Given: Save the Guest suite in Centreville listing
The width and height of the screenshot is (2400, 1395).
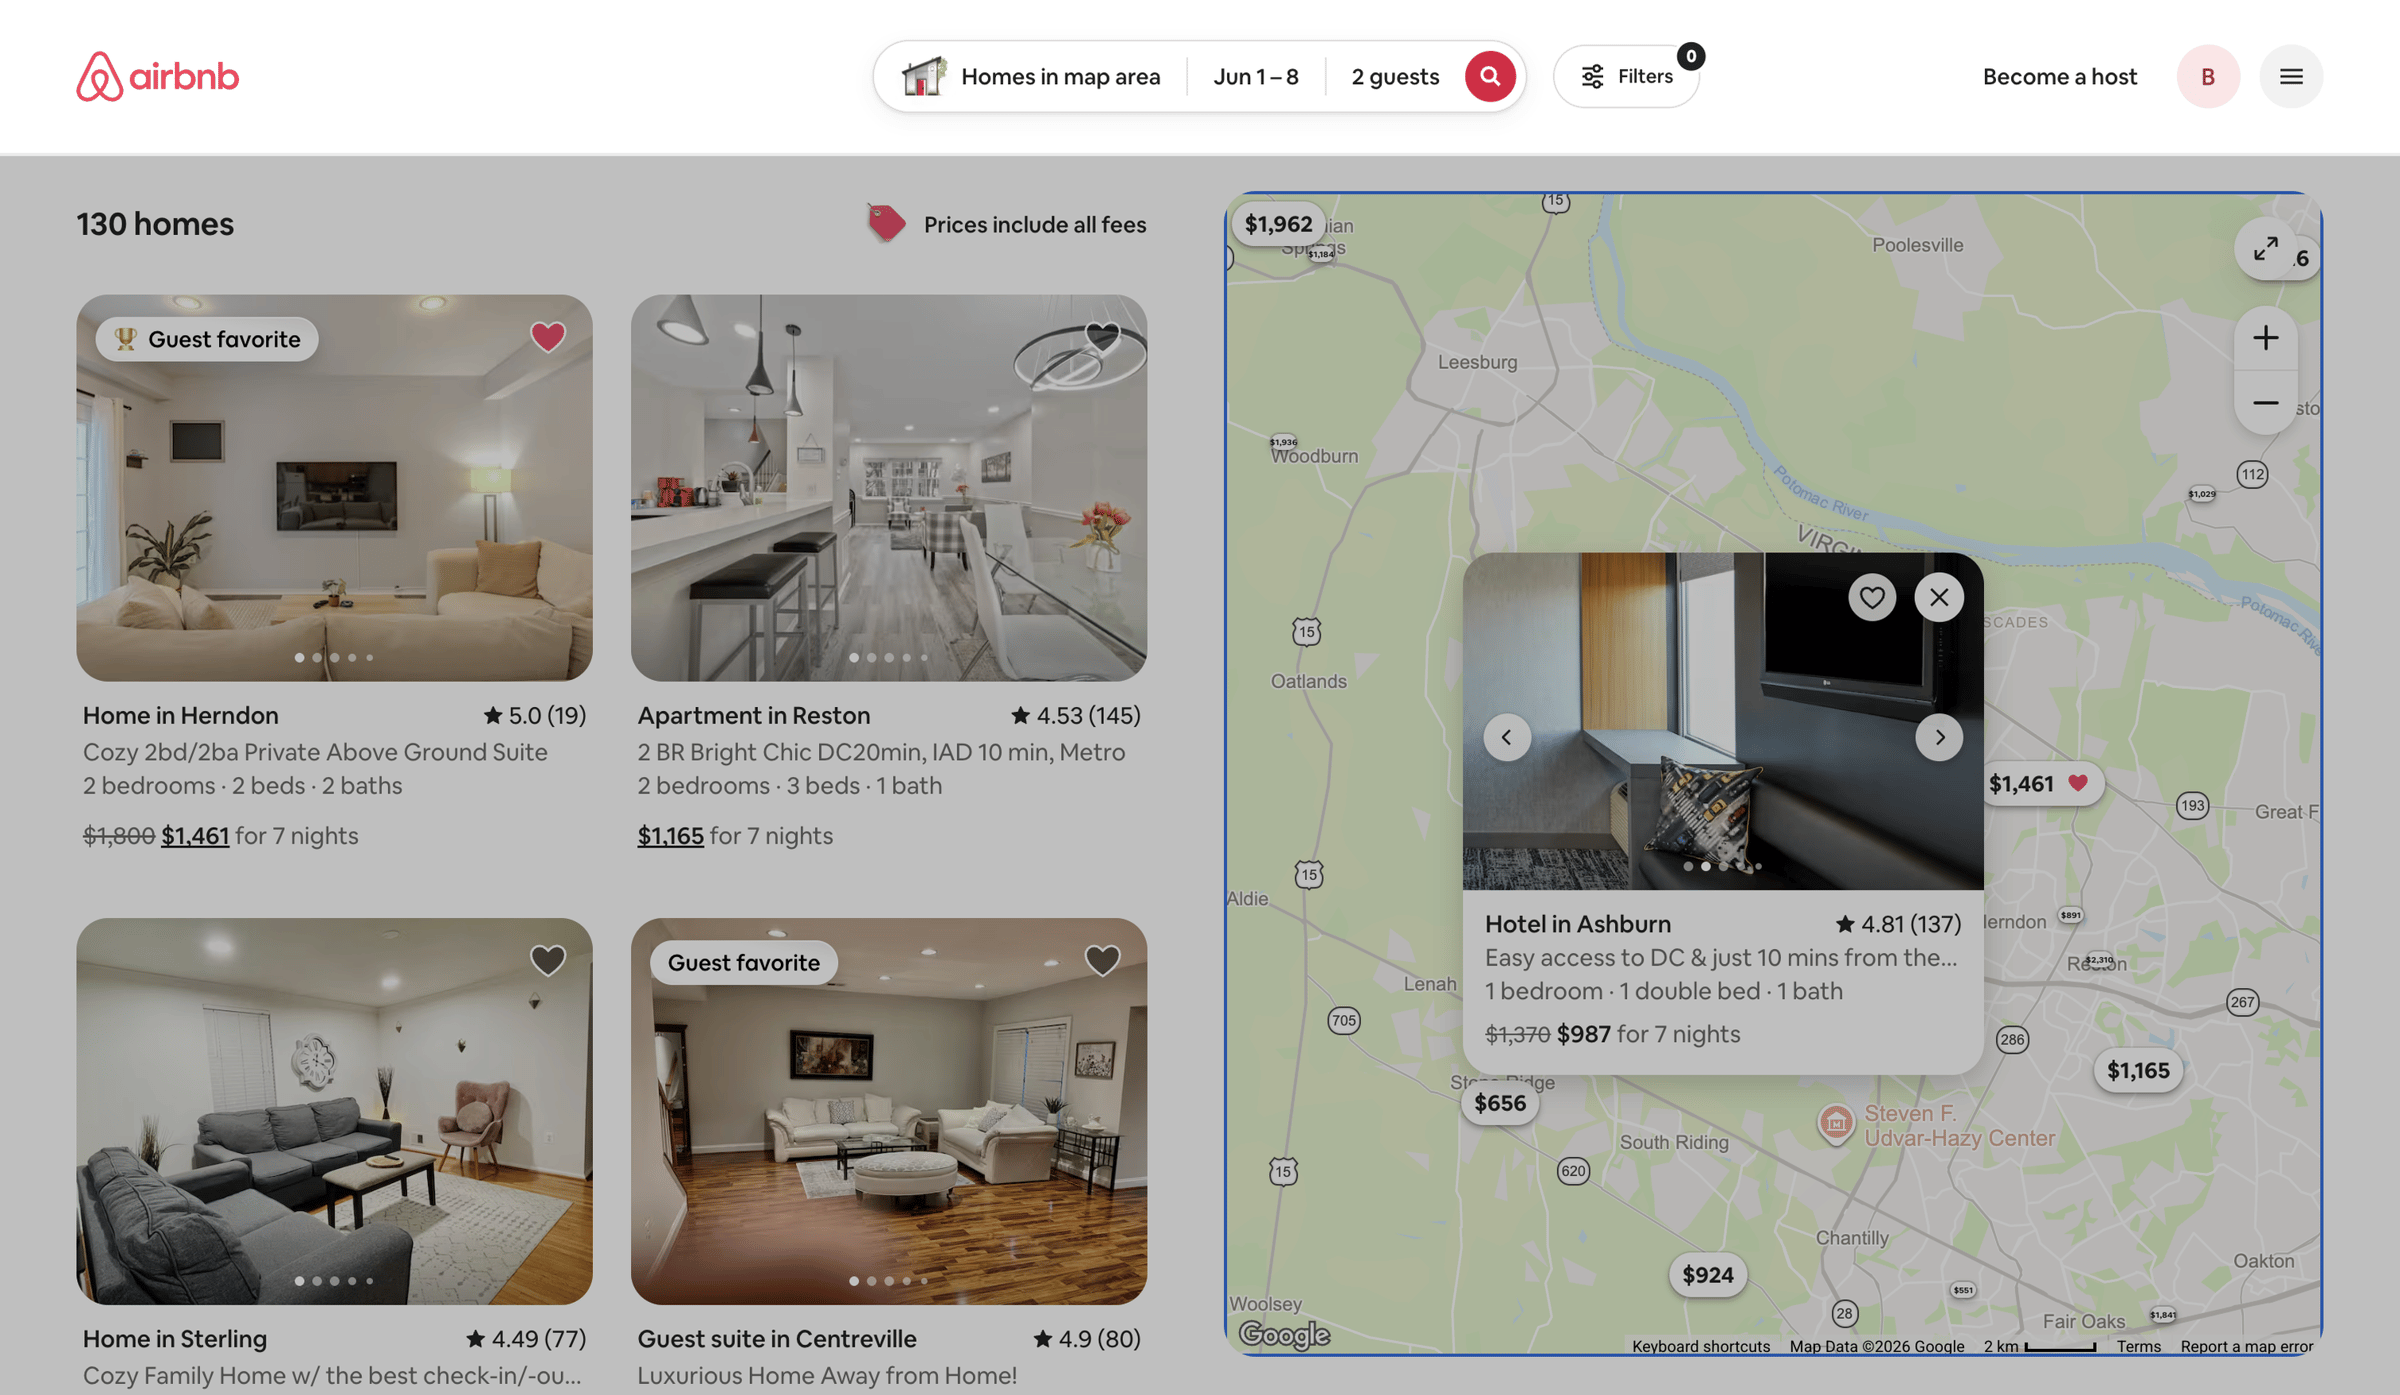Looking at the screenshot, I should [x=1102, y=960].
